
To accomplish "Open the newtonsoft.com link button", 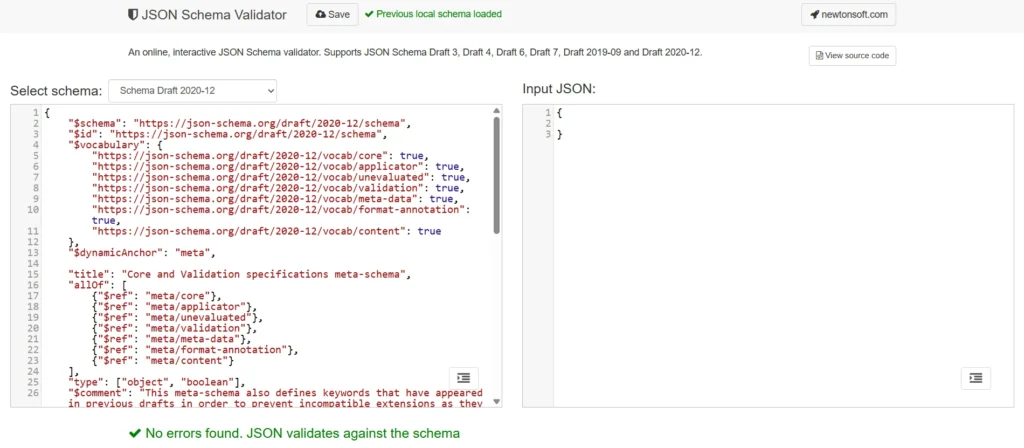I will (x=848, y=14).
